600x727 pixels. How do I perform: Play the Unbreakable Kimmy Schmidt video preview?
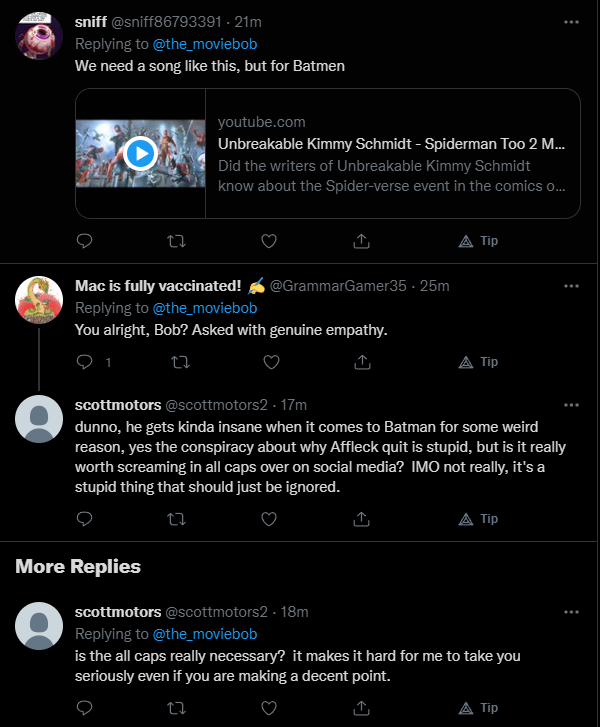pos(140,153)
